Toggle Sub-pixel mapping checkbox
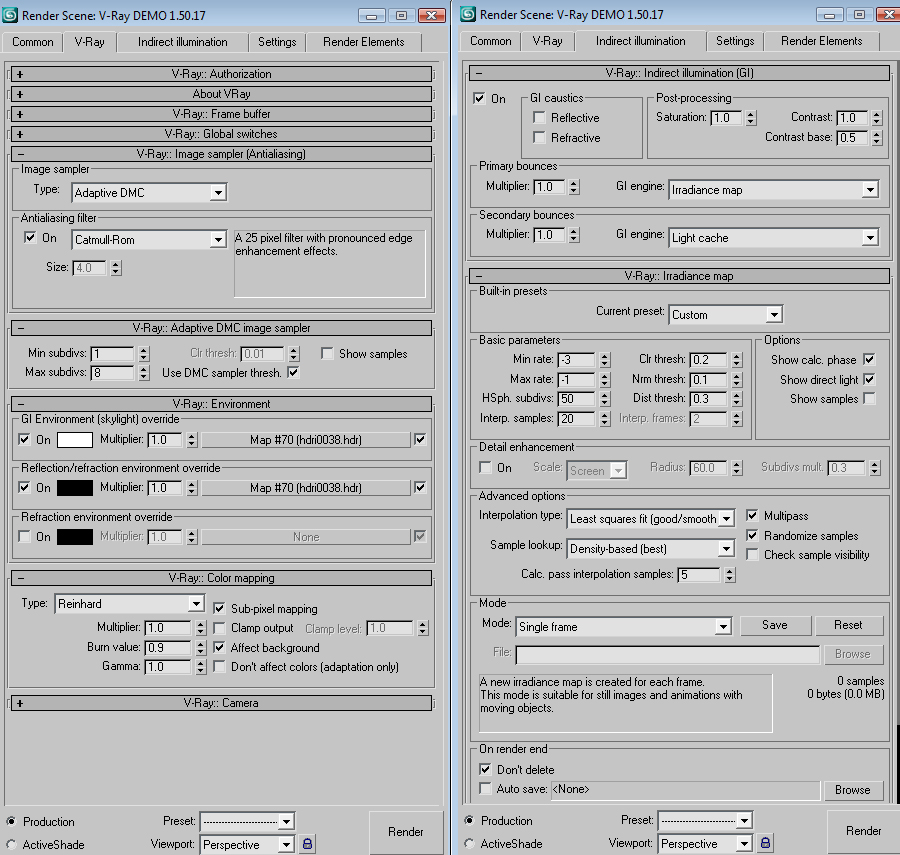Viewport: 900px width, 855px height. (219, 608)
